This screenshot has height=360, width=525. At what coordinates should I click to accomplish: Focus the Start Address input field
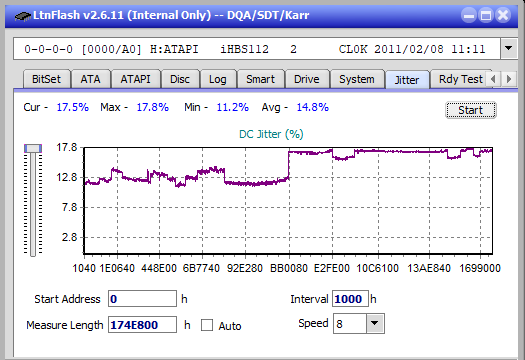pos(142,299)
